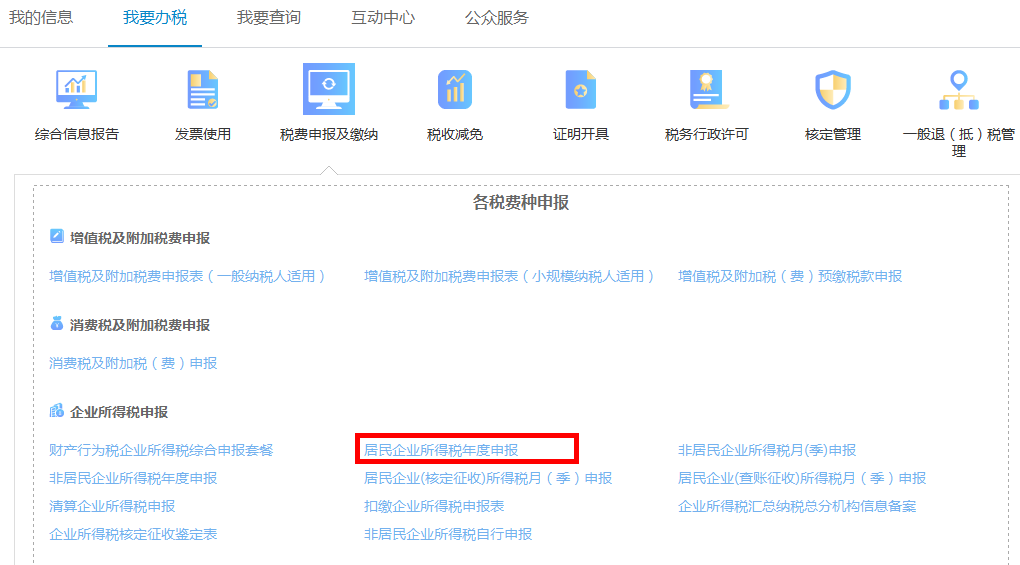The image size is (1020, 565).
Task: Open 增值税及附加税(费)预缴税款申报 link
Action: [x=790, y=276]
